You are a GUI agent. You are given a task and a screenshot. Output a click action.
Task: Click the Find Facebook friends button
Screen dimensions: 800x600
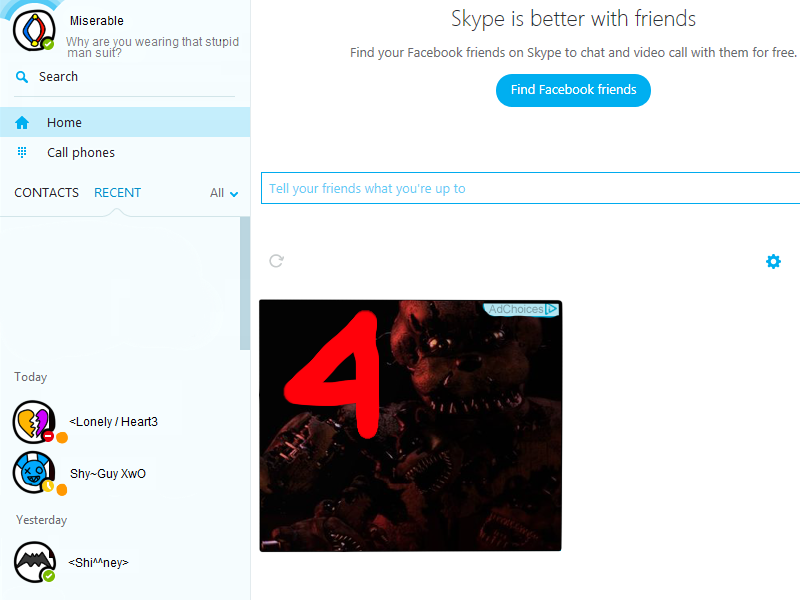tap(573, 90)
